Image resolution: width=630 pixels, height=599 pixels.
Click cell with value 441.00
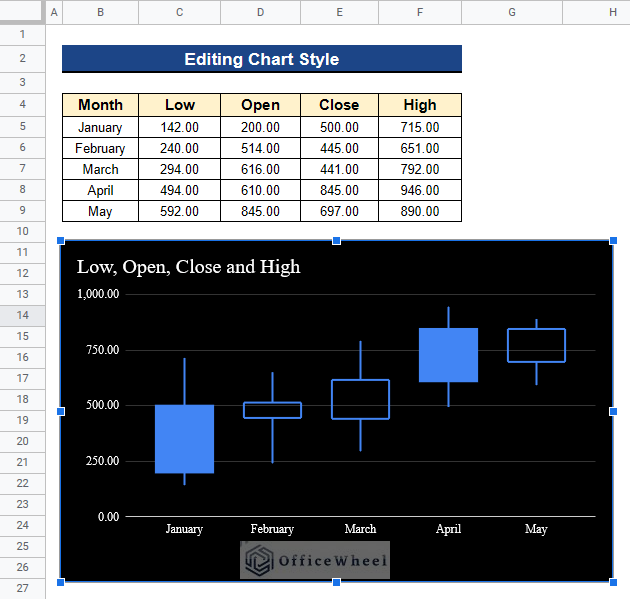[340, 169]
